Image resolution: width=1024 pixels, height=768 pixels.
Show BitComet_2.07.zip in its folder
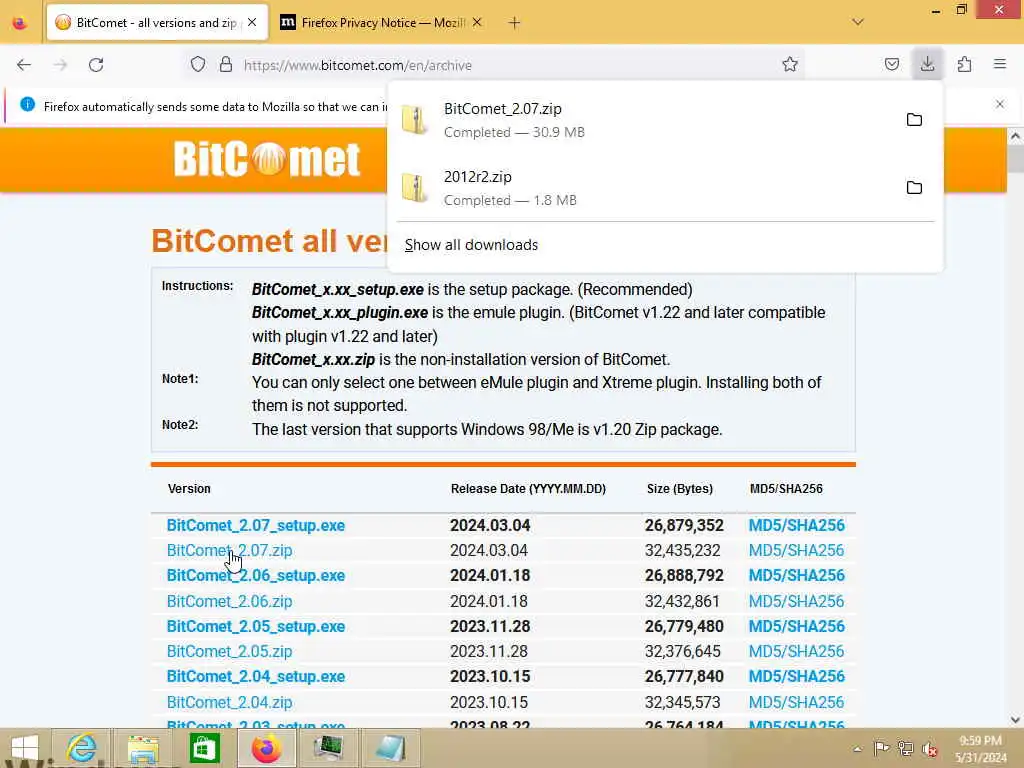point(914,120)
